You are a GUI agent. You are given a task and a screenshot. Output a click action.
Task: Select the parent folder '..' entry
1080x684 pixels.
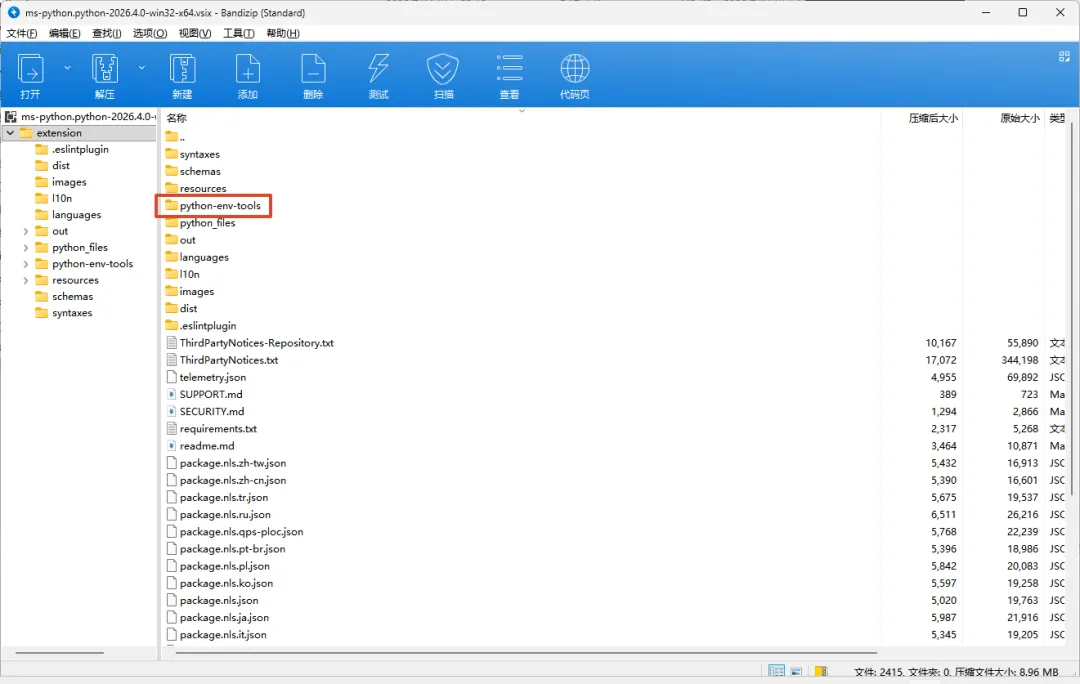coord(175,137)
